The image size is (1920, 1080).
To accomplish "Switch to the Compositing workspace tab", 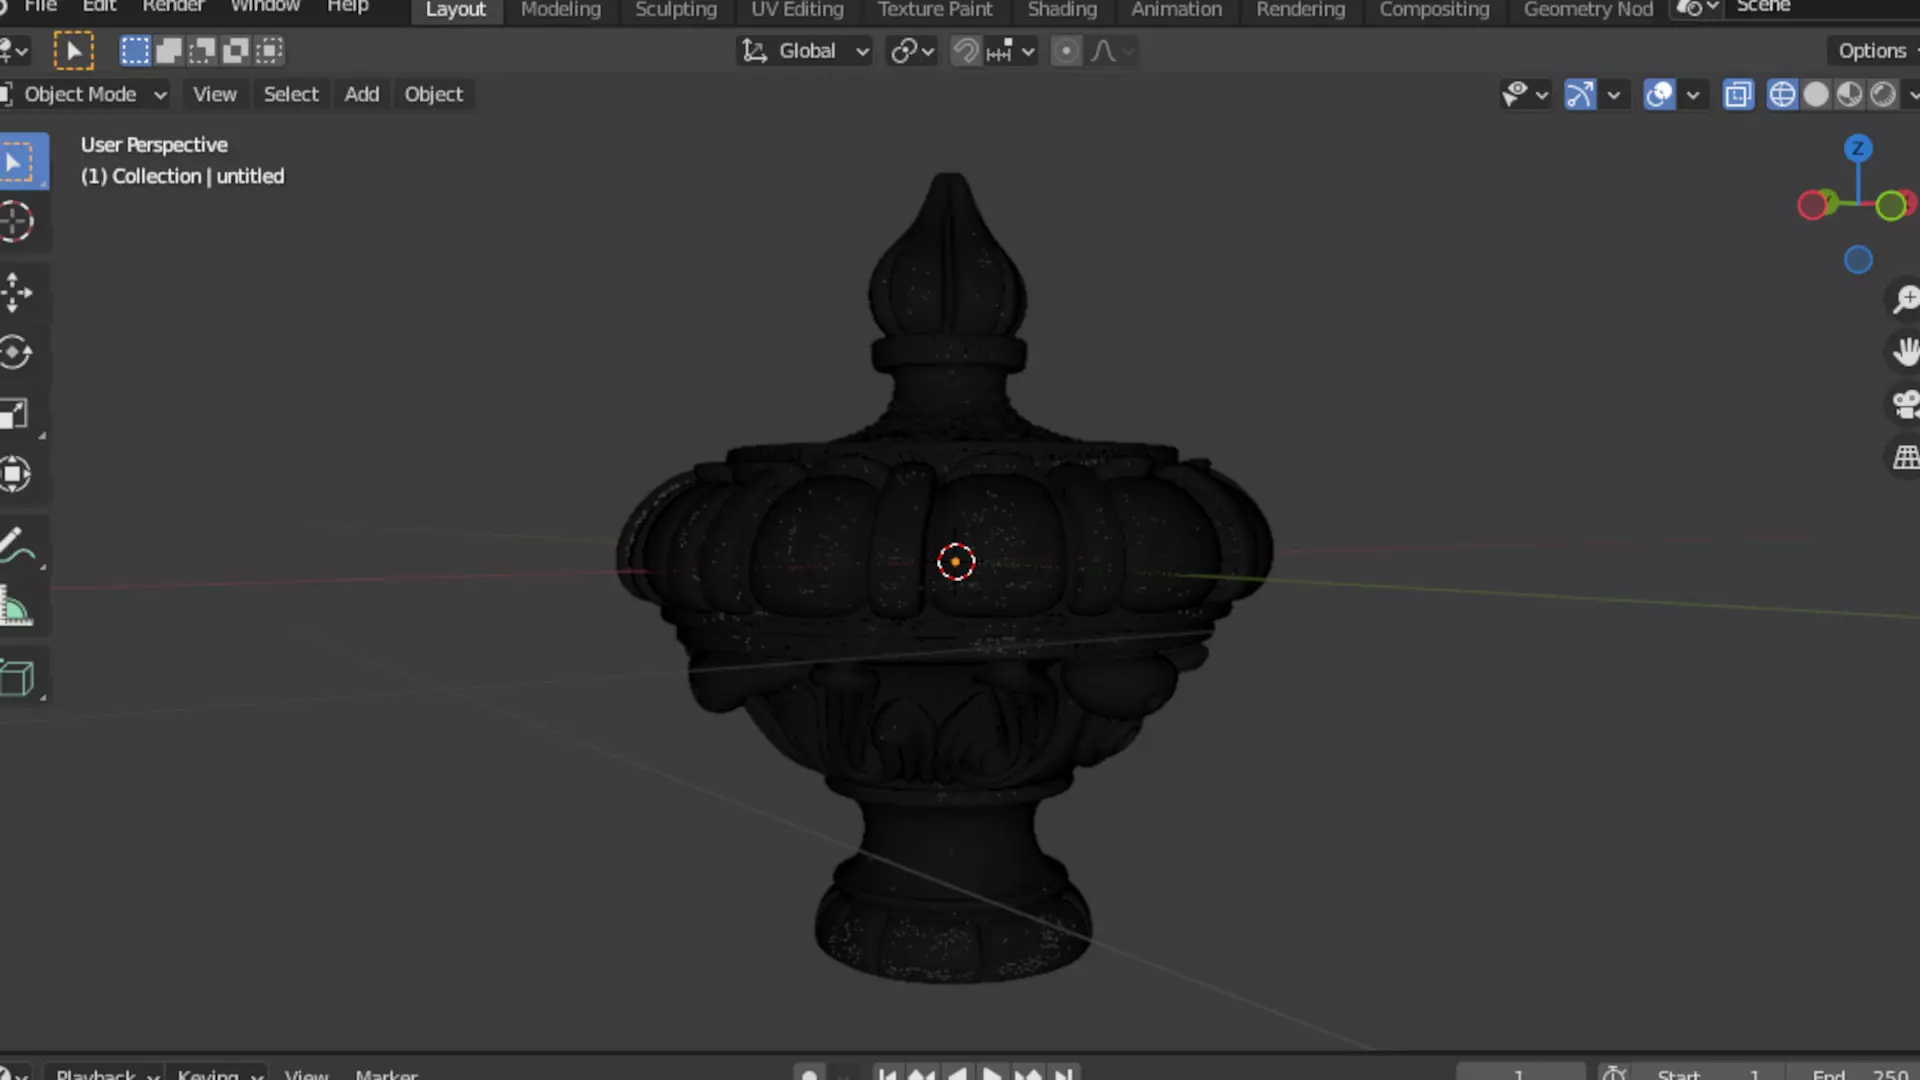I will coord(1434,10).
